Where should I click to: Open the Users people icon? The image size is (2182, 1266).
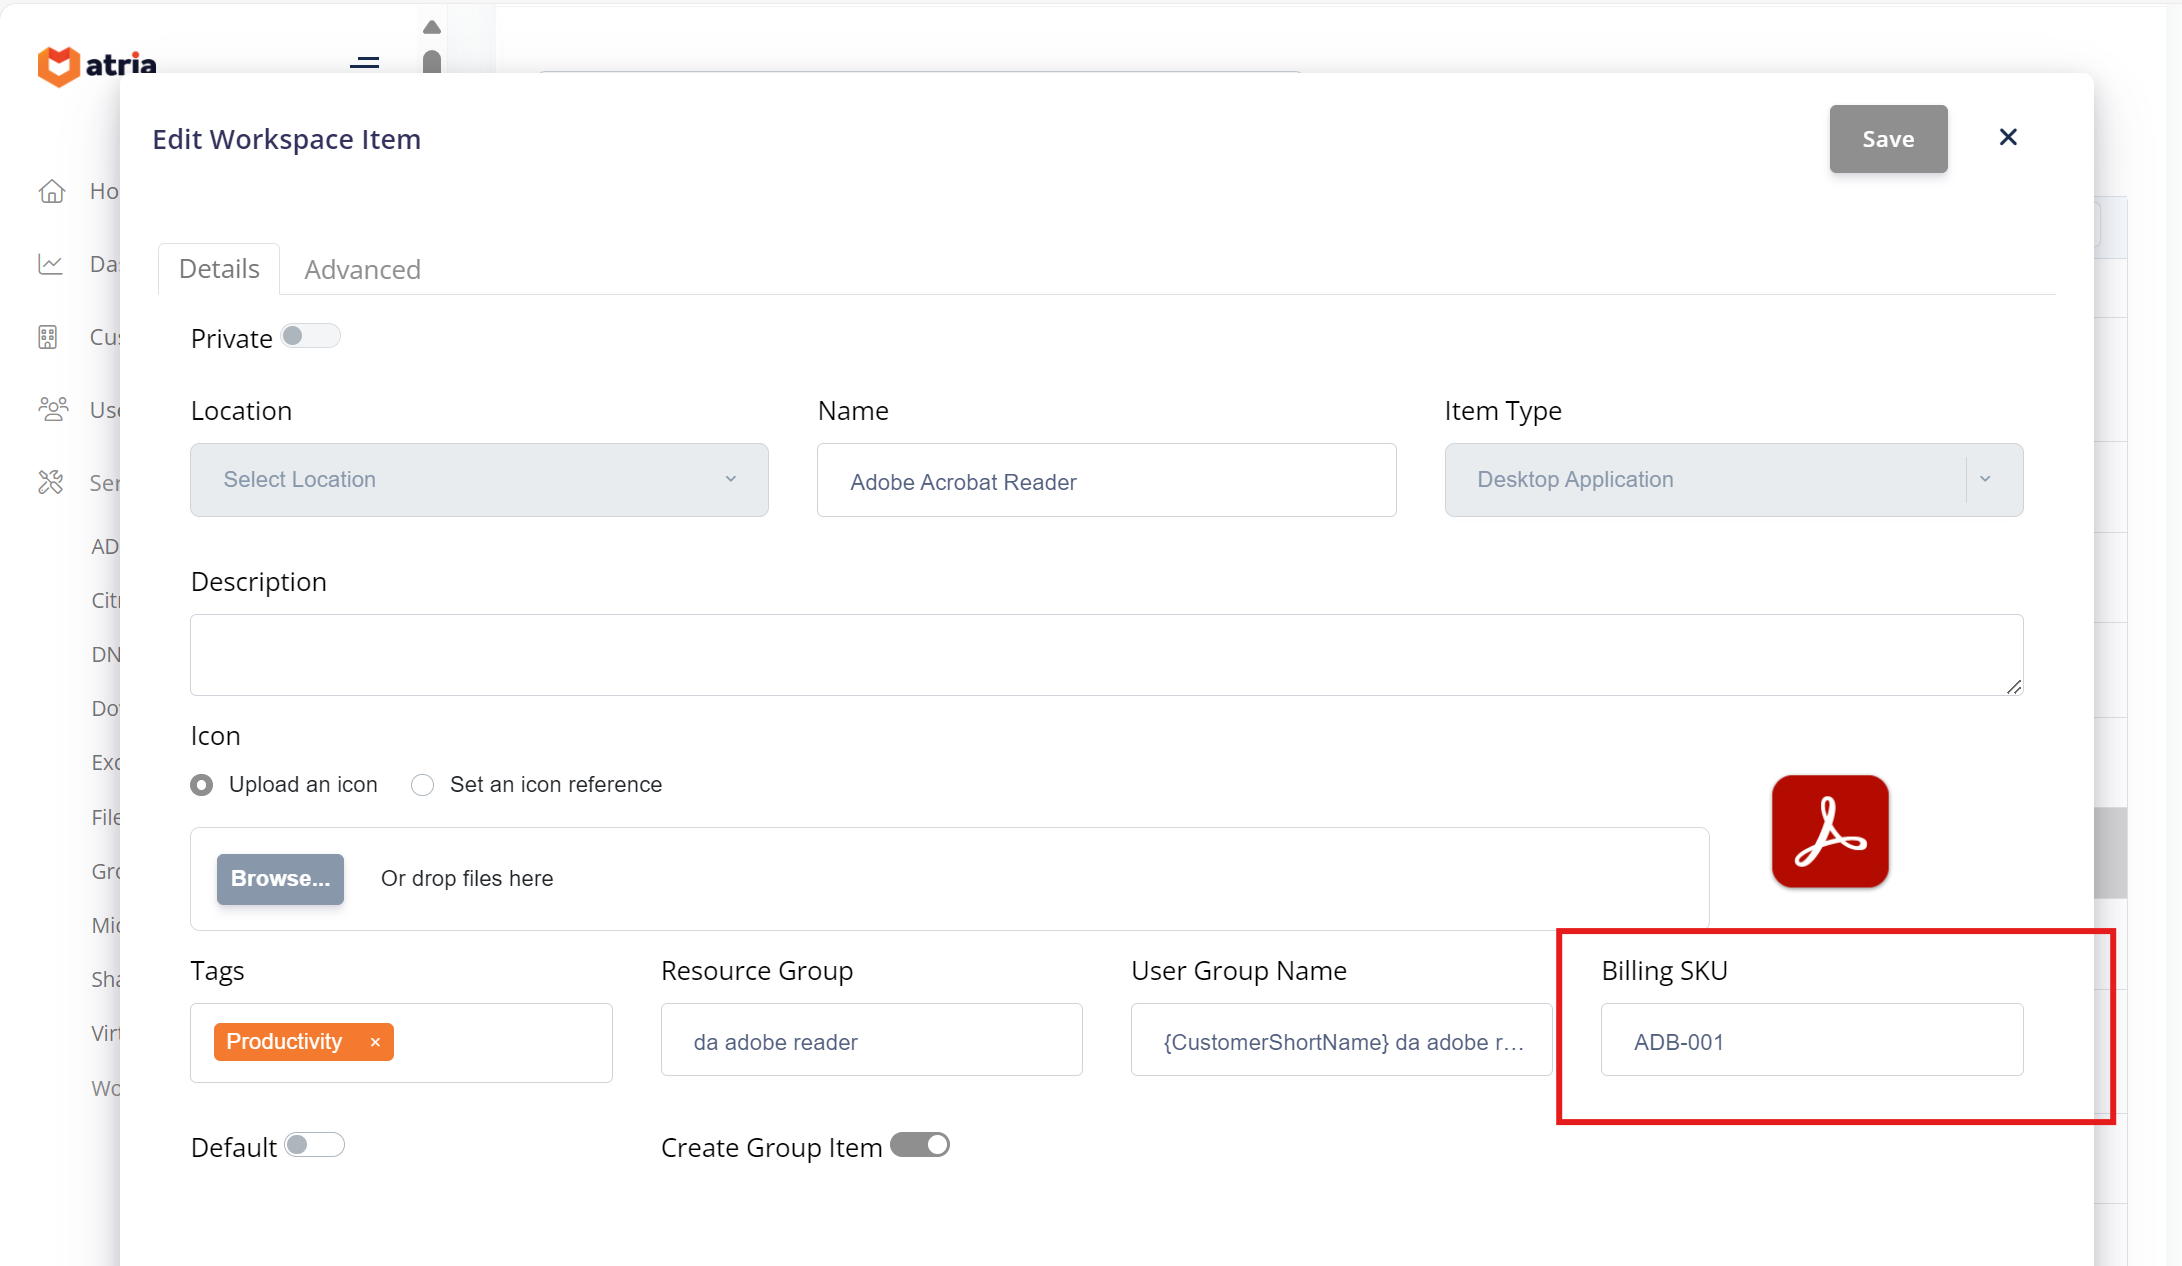[52, 409]
